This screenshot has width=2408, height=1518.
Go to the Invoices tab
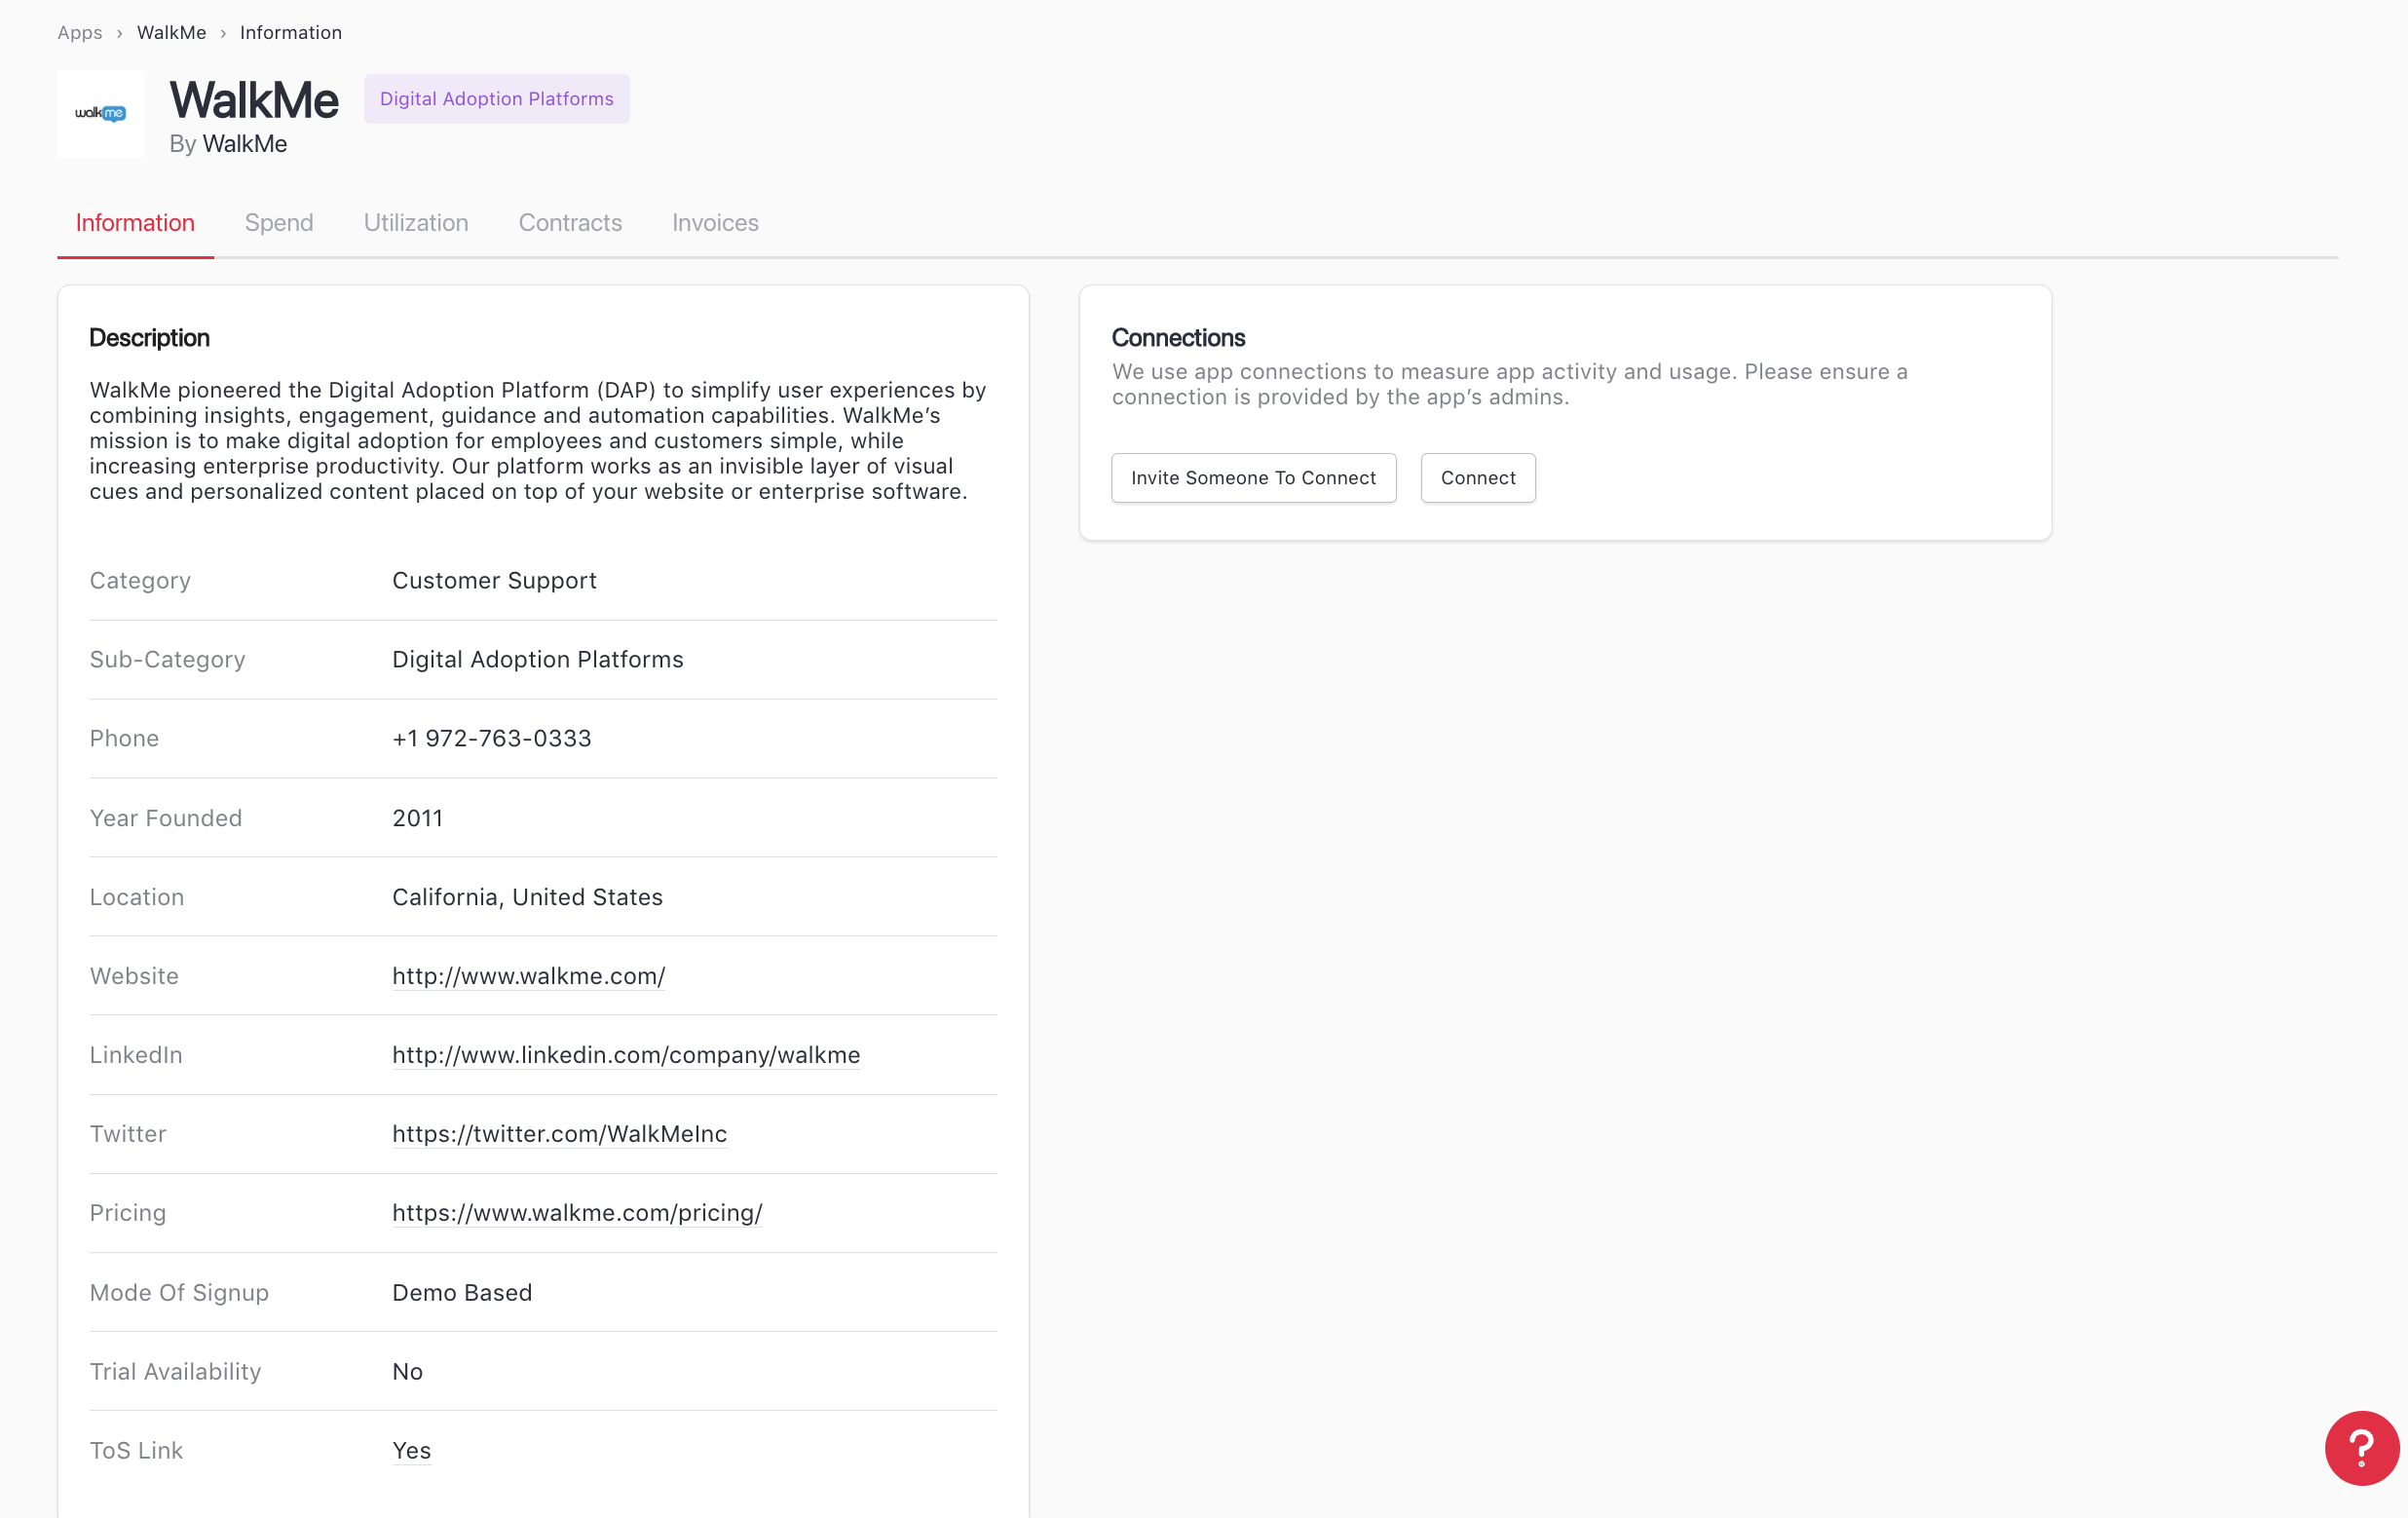coord(714,222)
